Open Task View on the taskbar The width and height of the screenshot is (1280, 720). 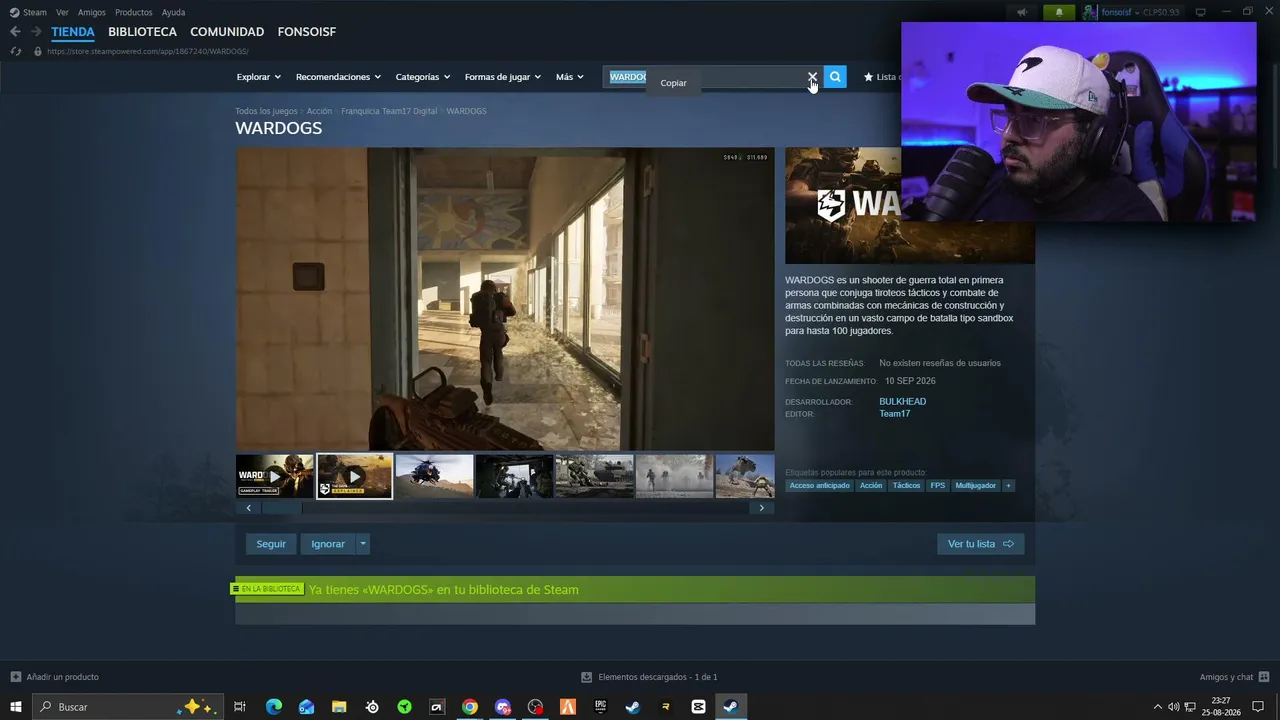(x=240, y=707)
